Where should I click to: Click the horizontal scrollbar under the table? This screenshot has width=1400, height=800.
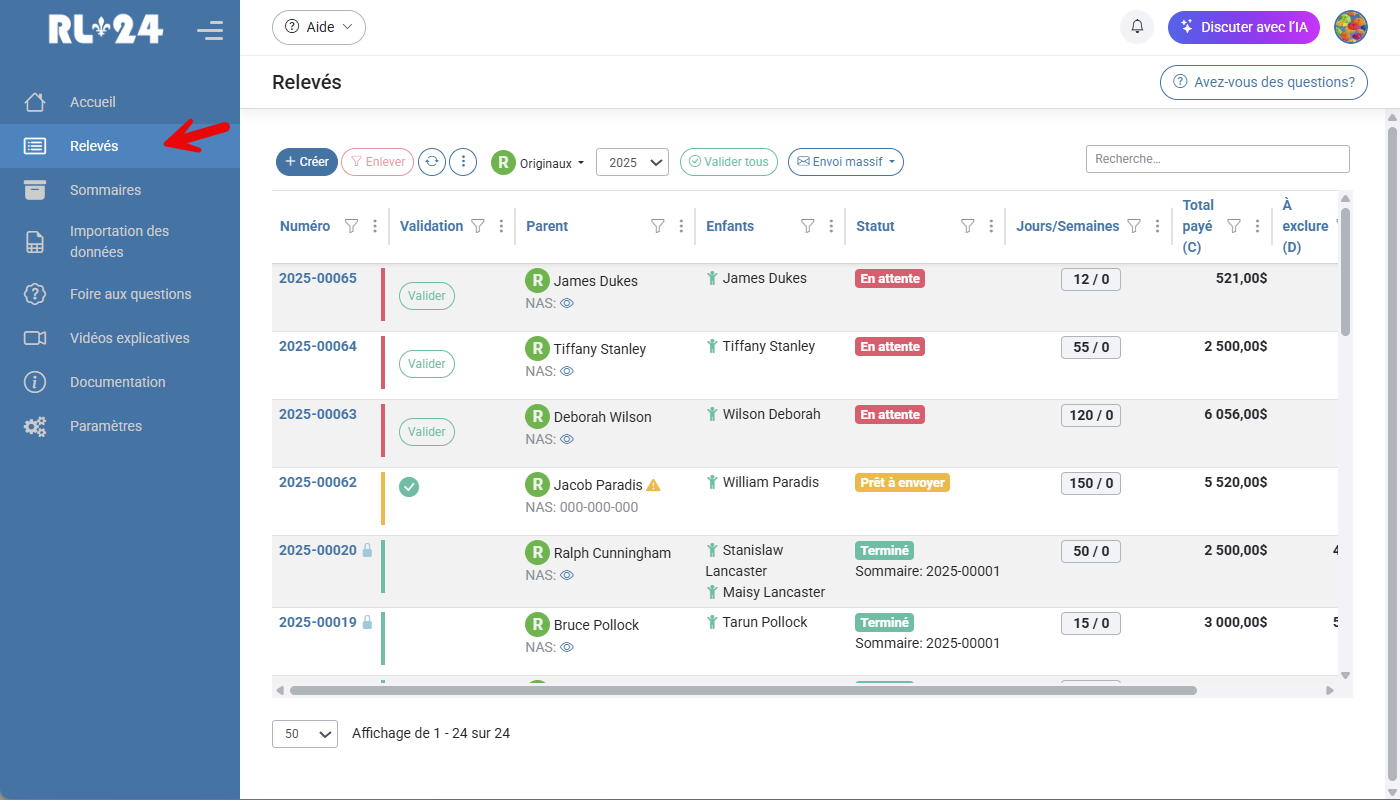(742, 690)
